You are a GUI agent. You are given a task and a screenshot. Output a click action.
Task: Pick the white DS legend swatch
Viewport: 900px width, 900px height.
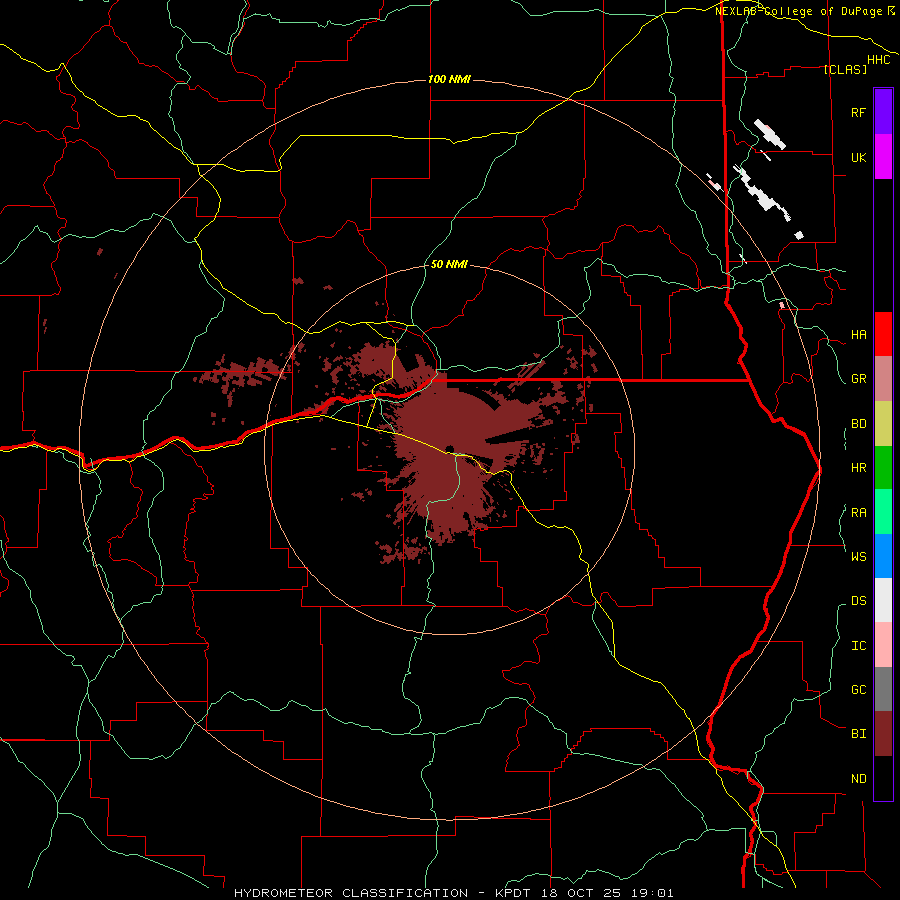coord(883,600)
